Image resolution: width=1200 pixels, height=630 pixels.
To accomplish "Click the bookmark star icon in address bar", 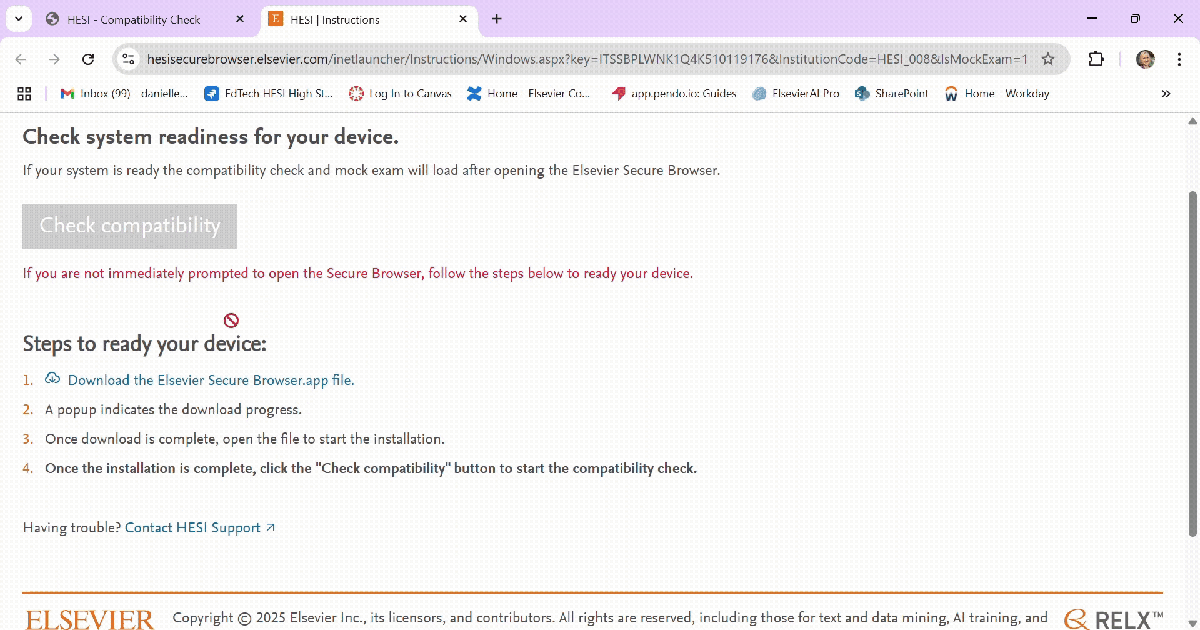I will [1048, 59].
